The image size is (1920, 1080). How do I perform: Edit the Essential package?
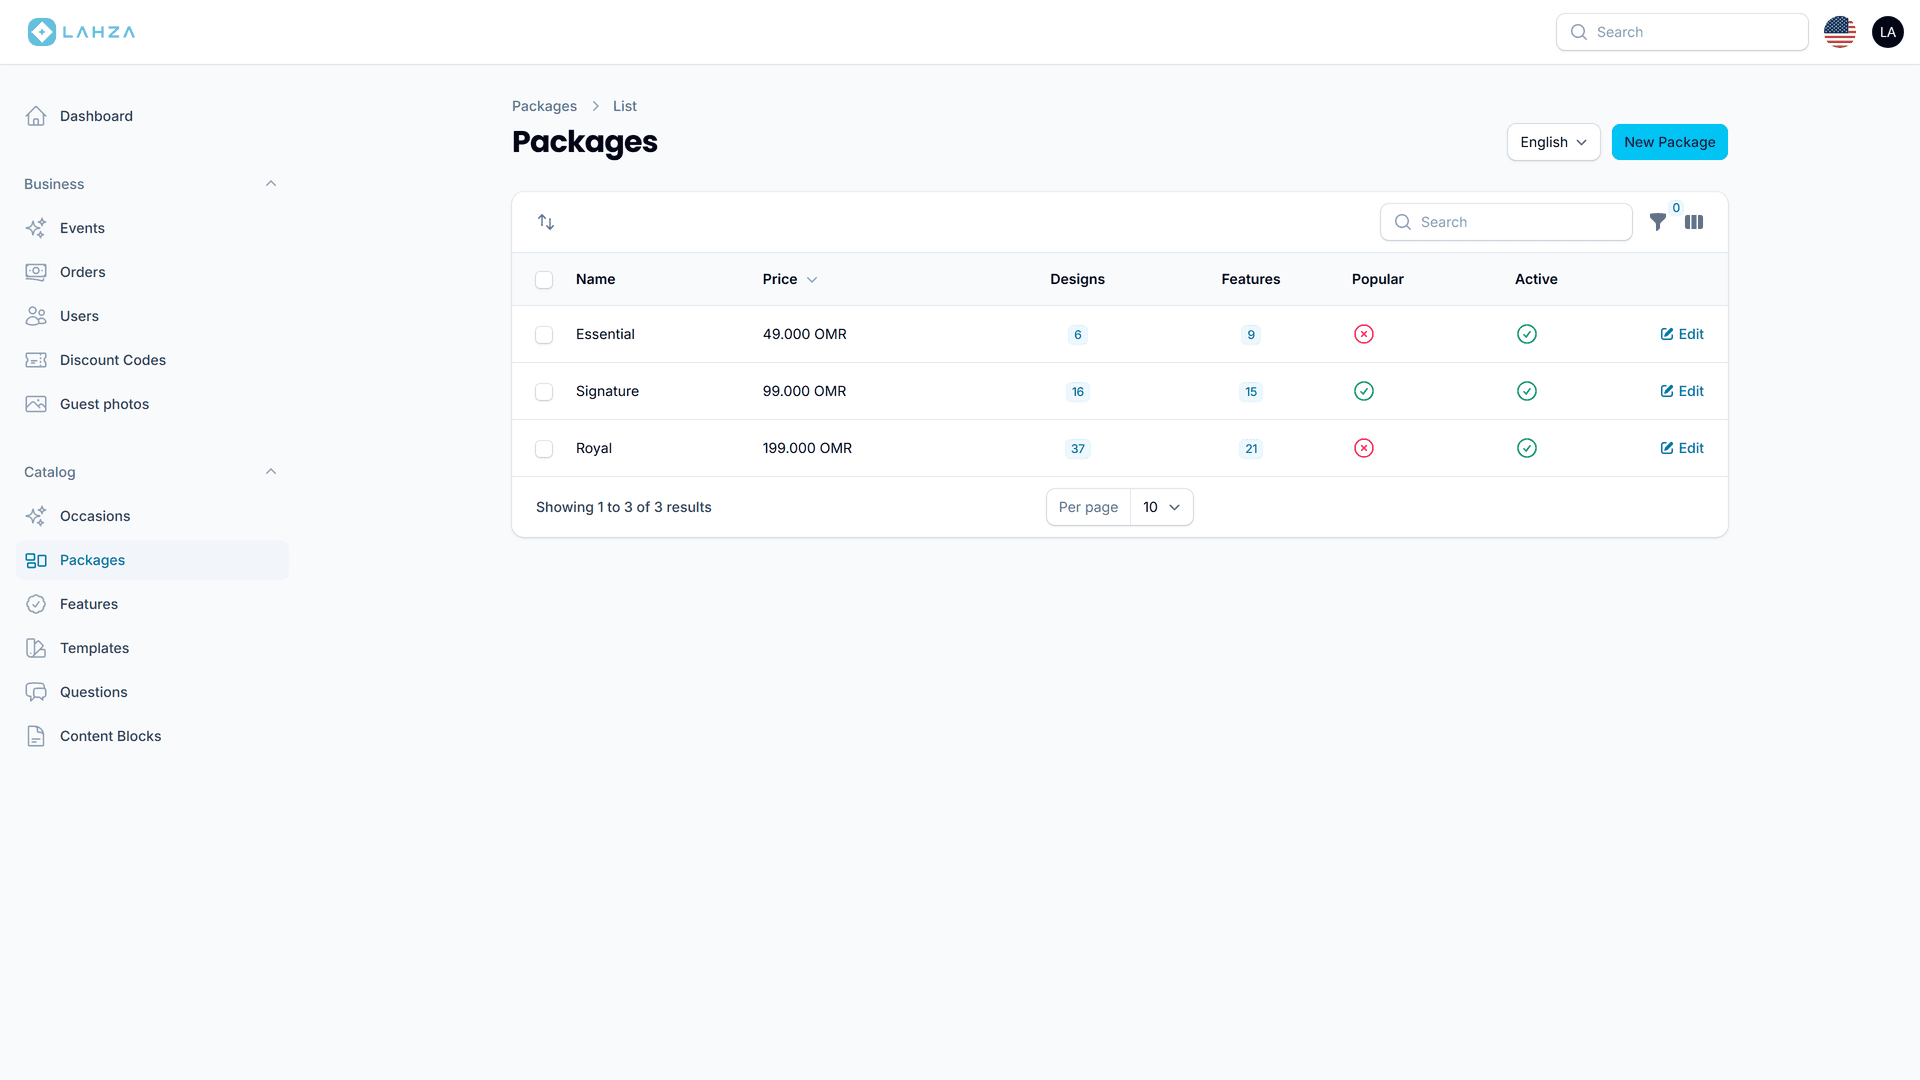(x=1682, y=334)
